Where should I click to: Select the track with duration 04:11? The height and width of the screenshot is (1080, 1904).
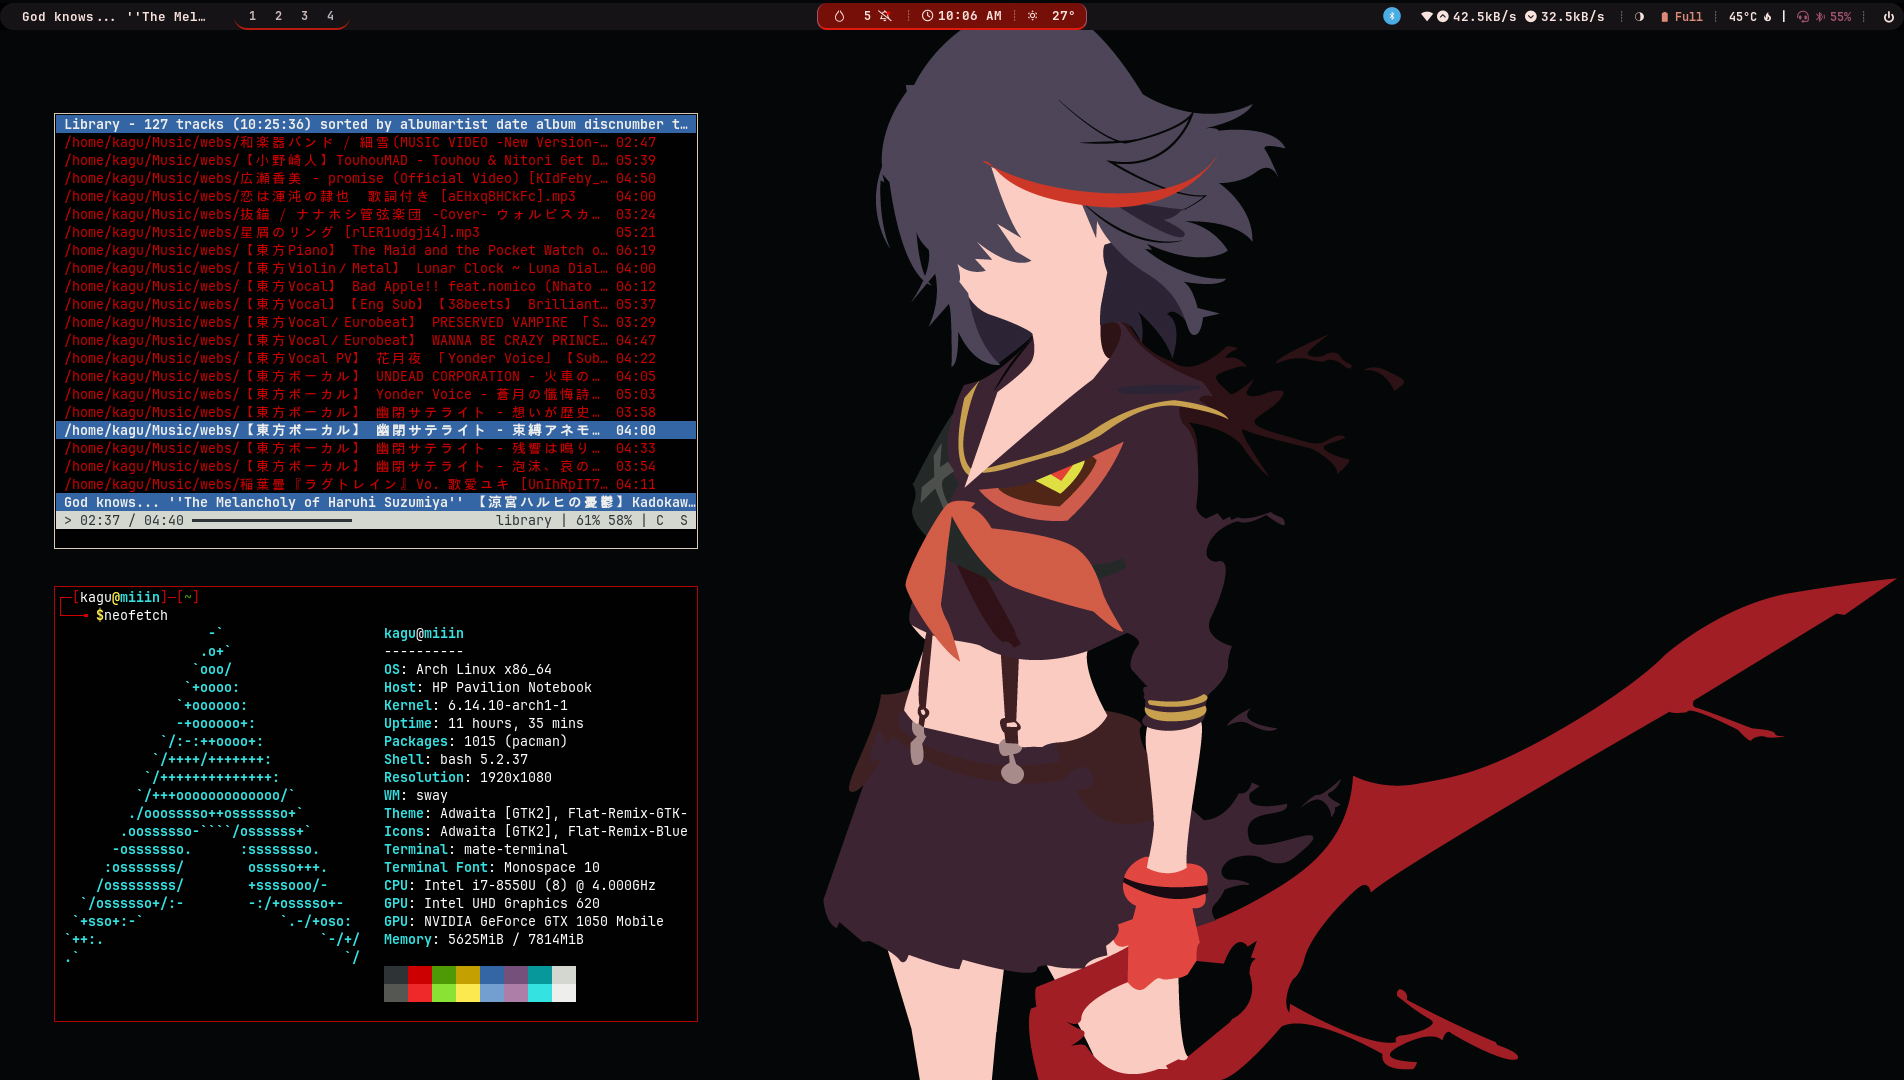(376, 484)
